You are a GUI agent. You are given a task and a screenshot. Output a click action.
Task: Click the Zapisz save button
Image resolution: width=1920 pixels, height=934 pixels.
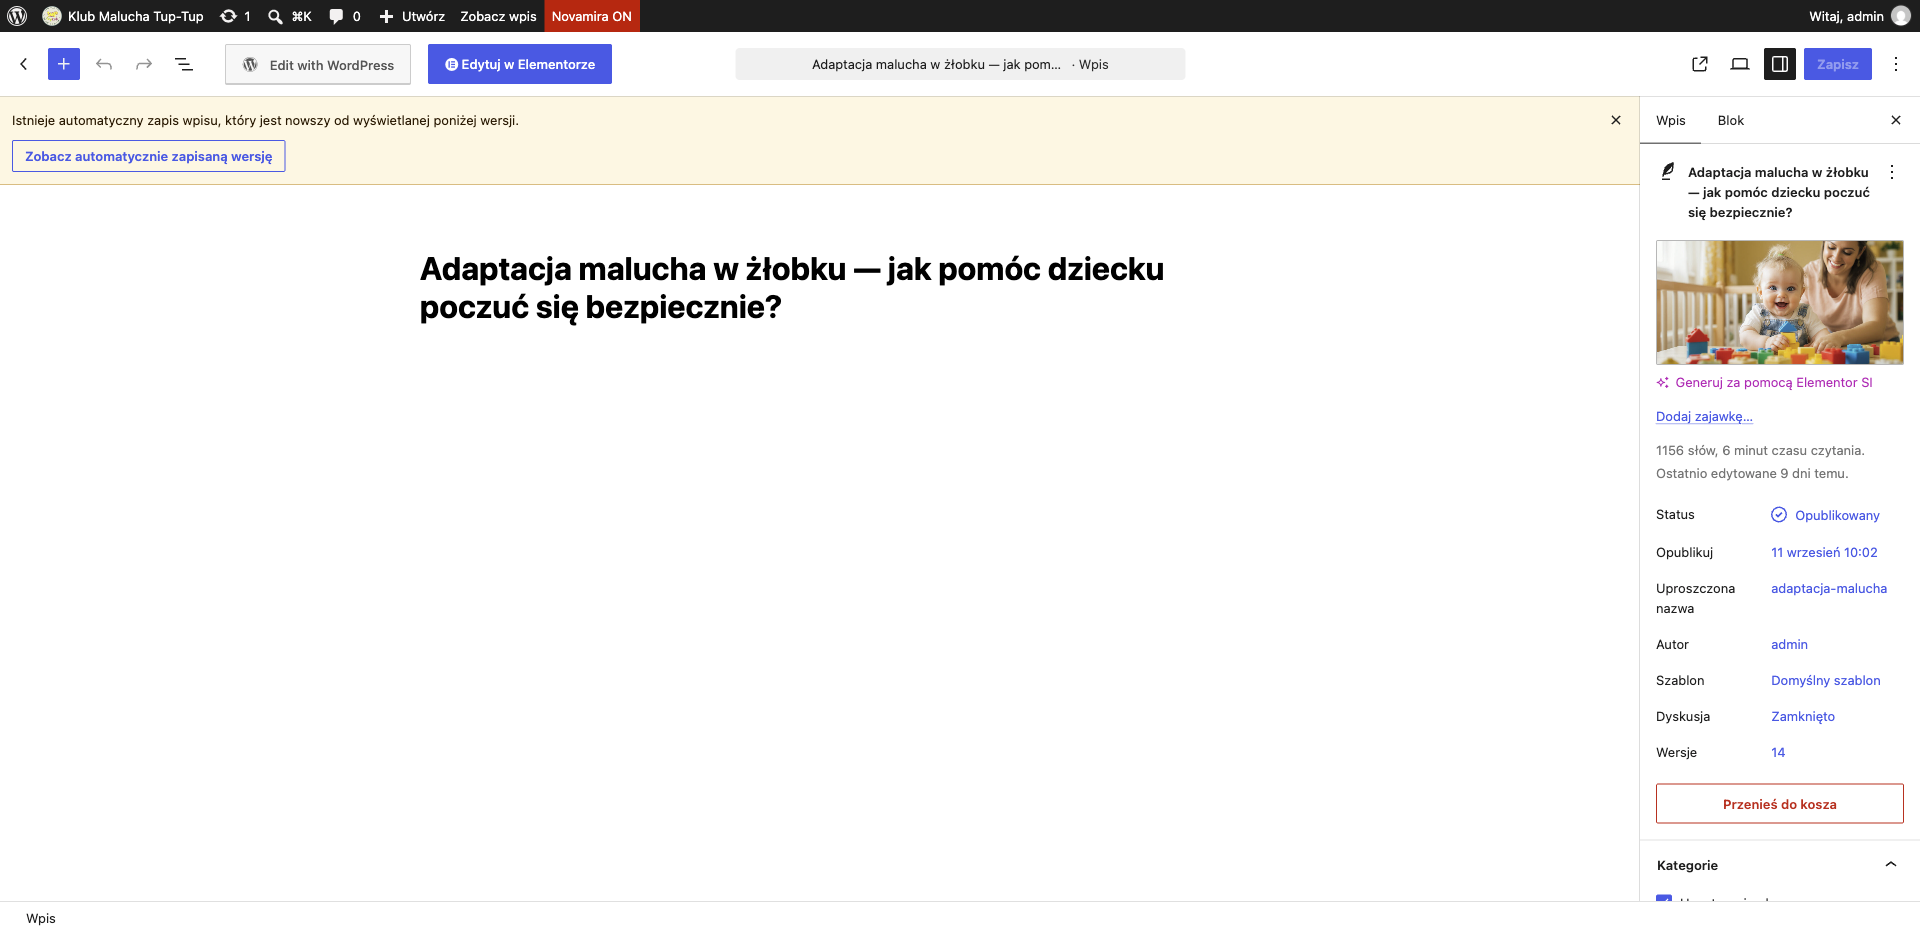tap(1838, 64)
